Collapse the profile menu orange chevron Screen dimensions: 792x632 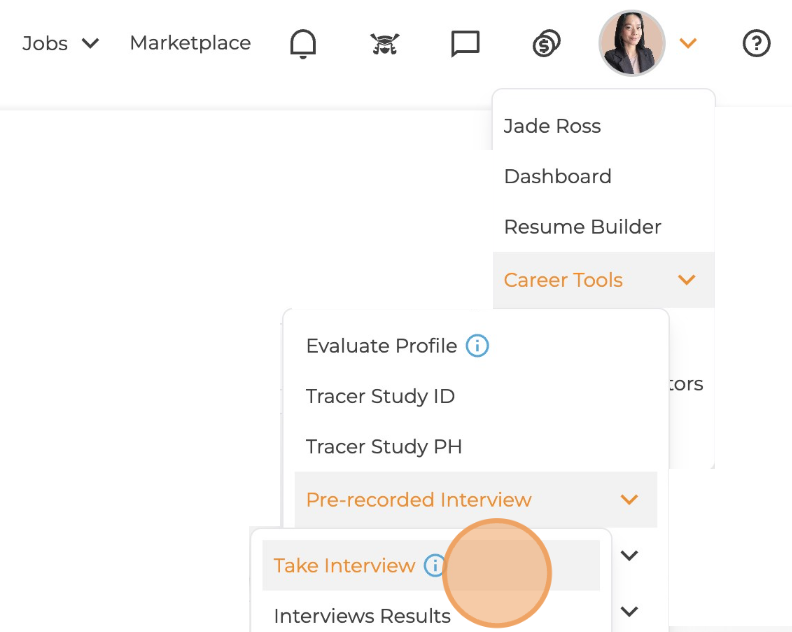(x=687, y=43)
